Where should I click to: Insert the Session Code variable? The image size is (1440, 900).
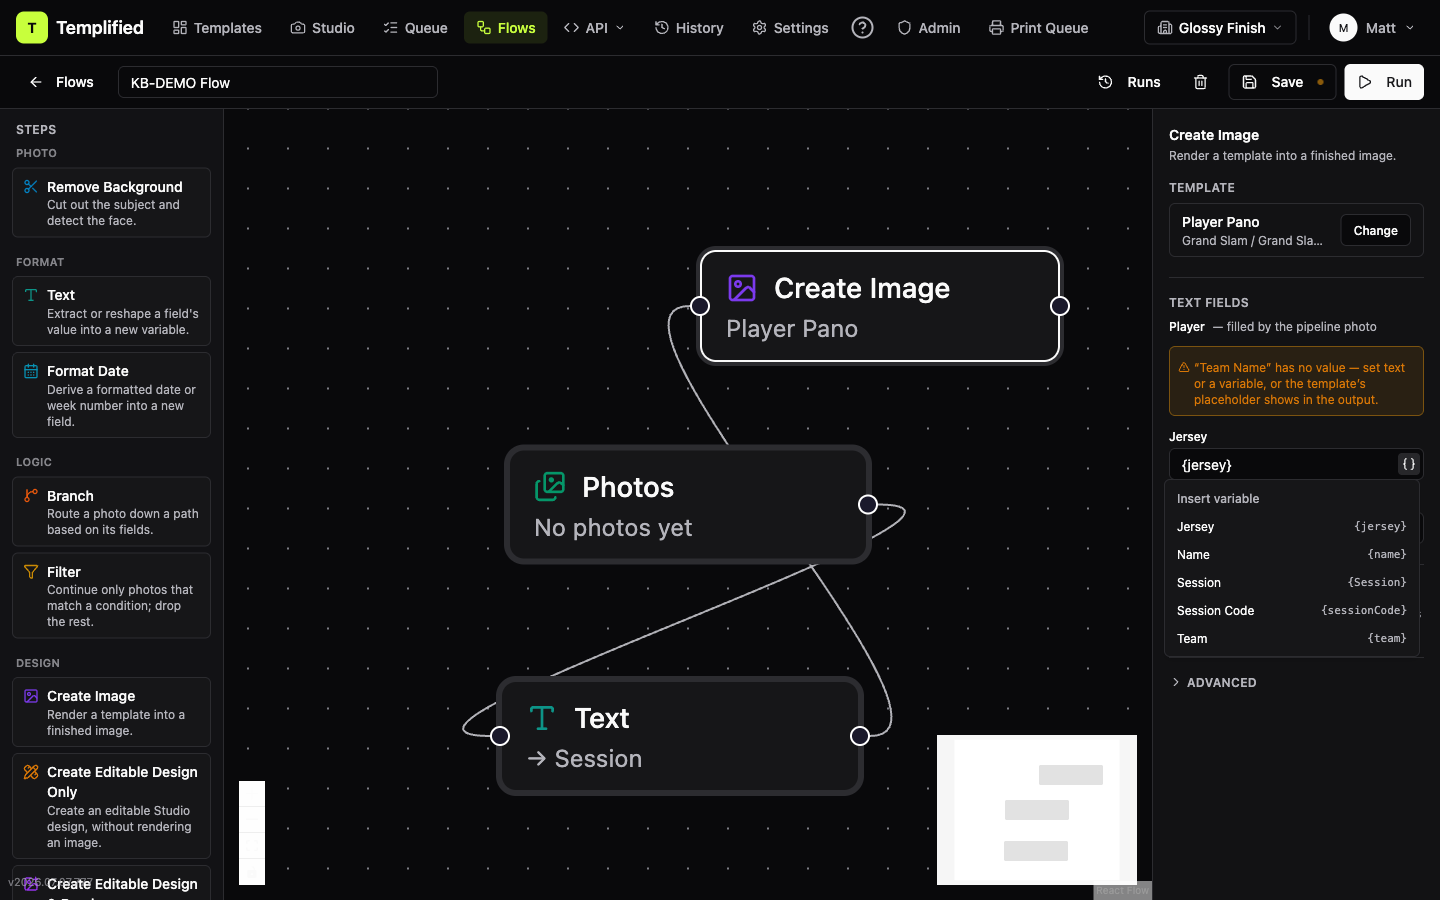(1292, 610)
